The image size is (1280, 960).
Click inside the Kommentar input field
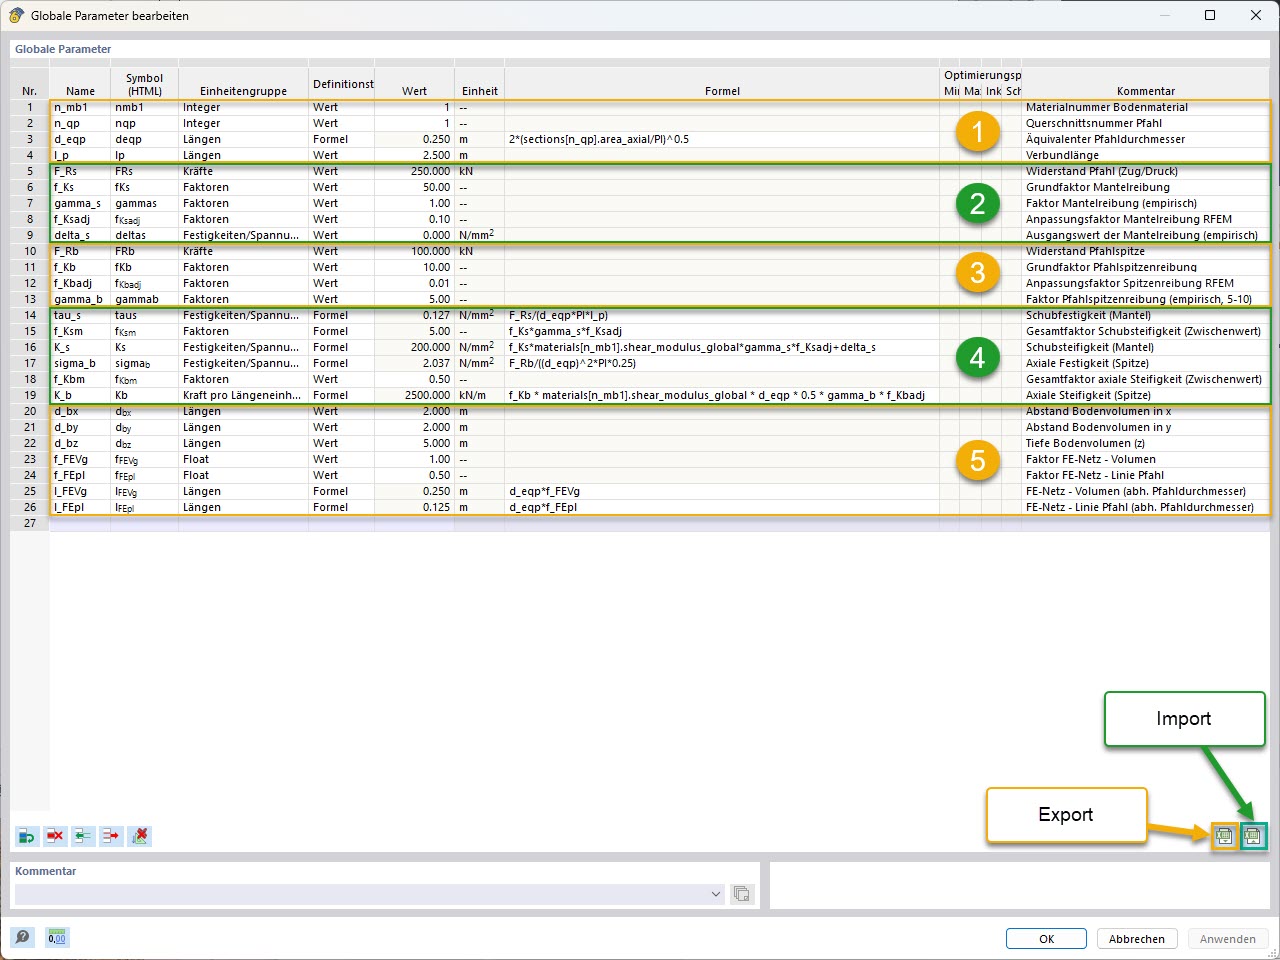click(x=350, y=894)
